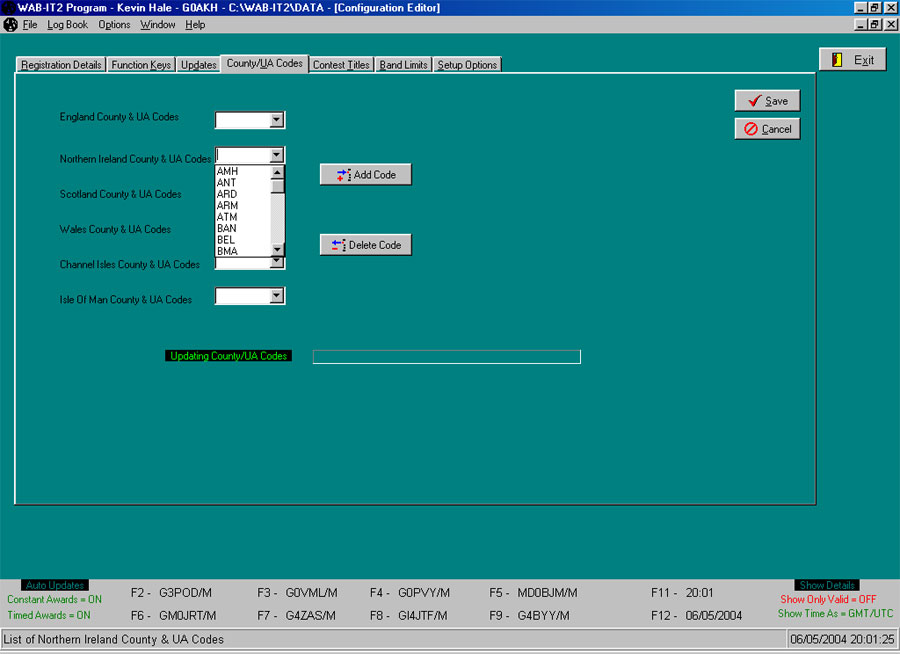The image size is (900, 654).
Task: Toggle Timed Awards status
Action: tap(48, 615)
